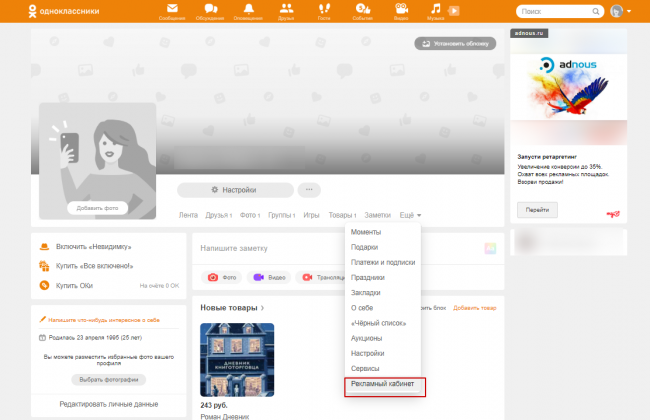Switch to the Товары tab
This screenshot has height=420, width=650.
point(342,215)
